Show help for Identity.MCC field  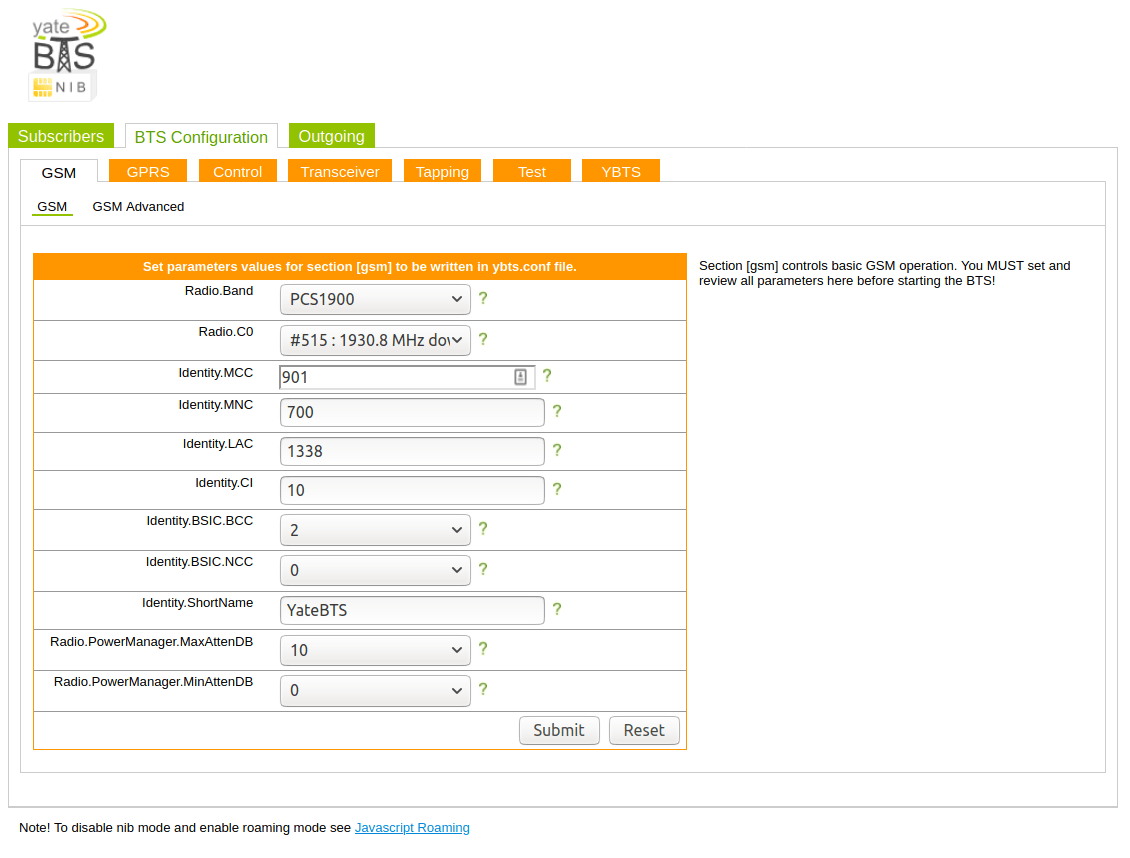(x=547, y=376)
